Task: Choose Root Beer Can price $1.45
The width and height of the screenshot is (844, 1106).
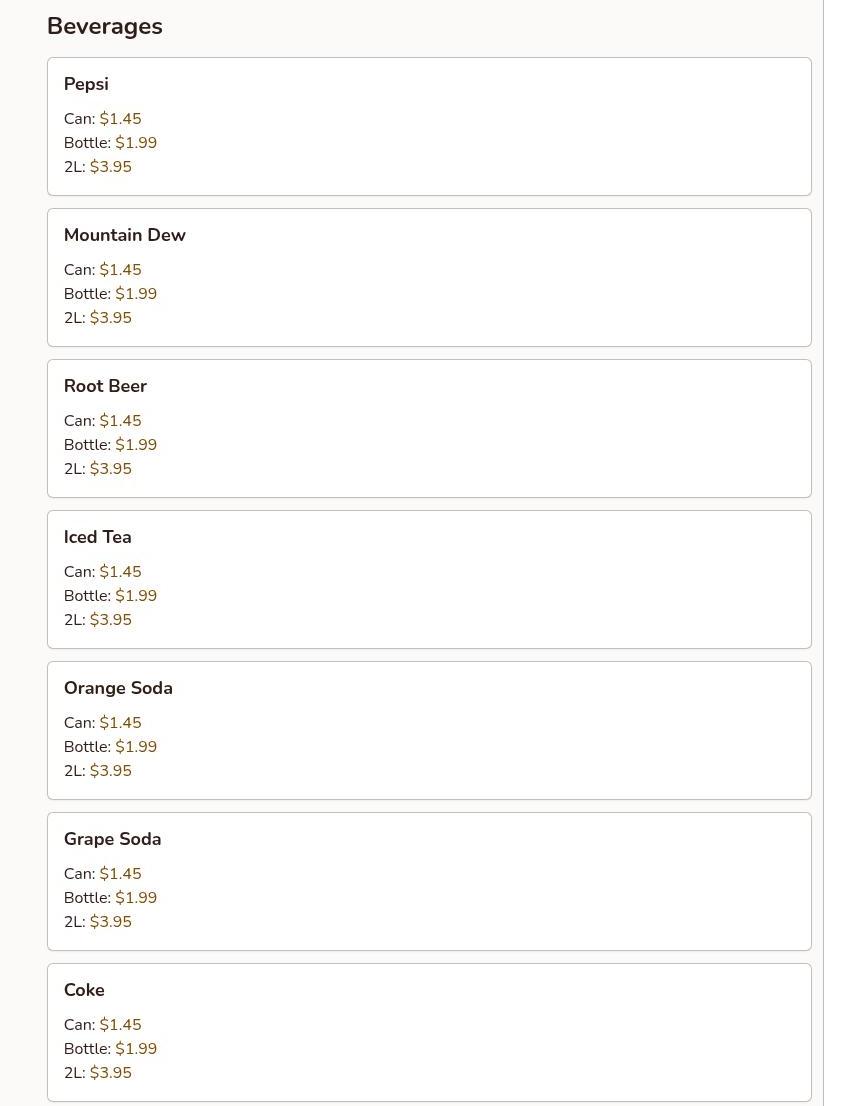Action: click(121, 421)
